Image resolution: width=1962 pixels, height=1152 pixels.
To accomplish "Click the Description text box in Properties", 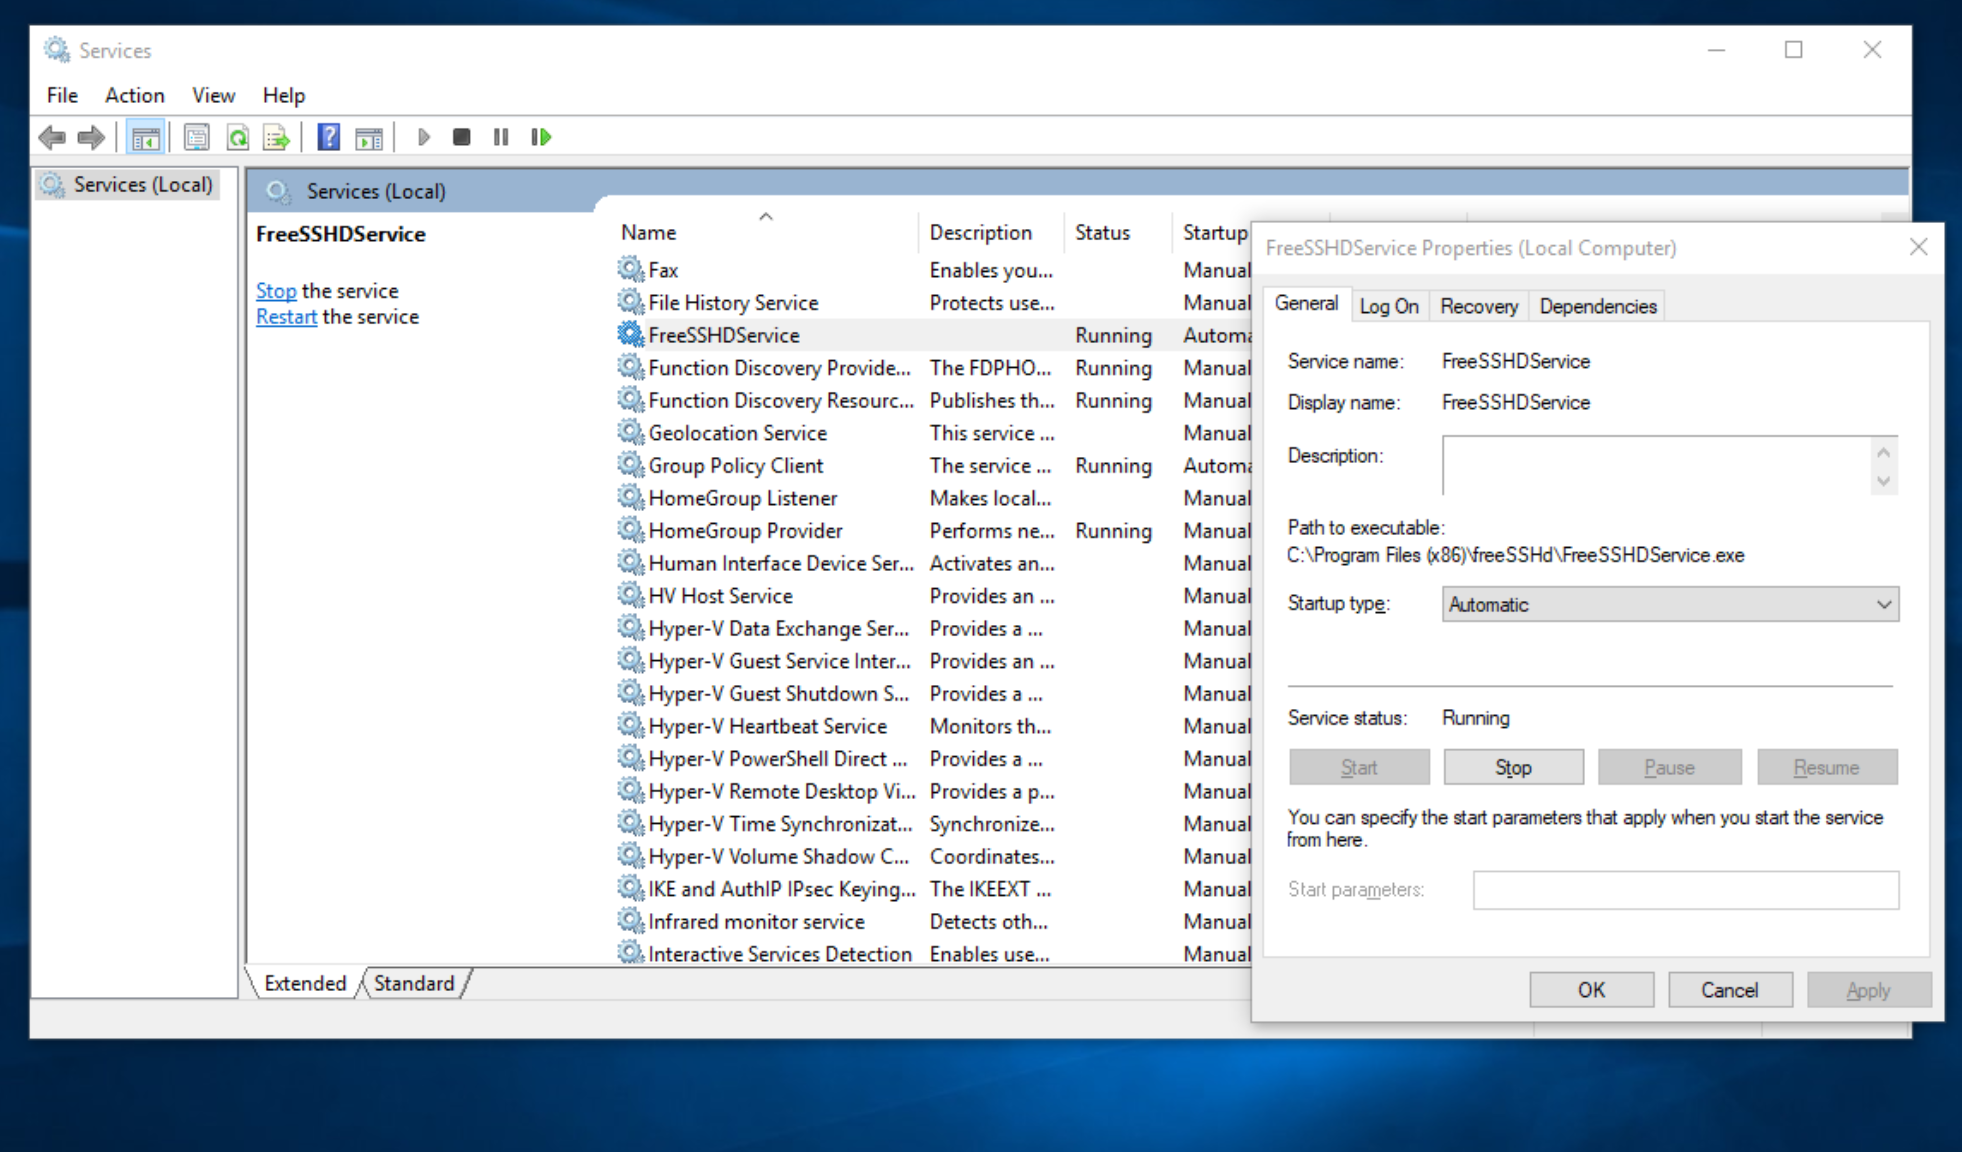I will click(1658, 465).
